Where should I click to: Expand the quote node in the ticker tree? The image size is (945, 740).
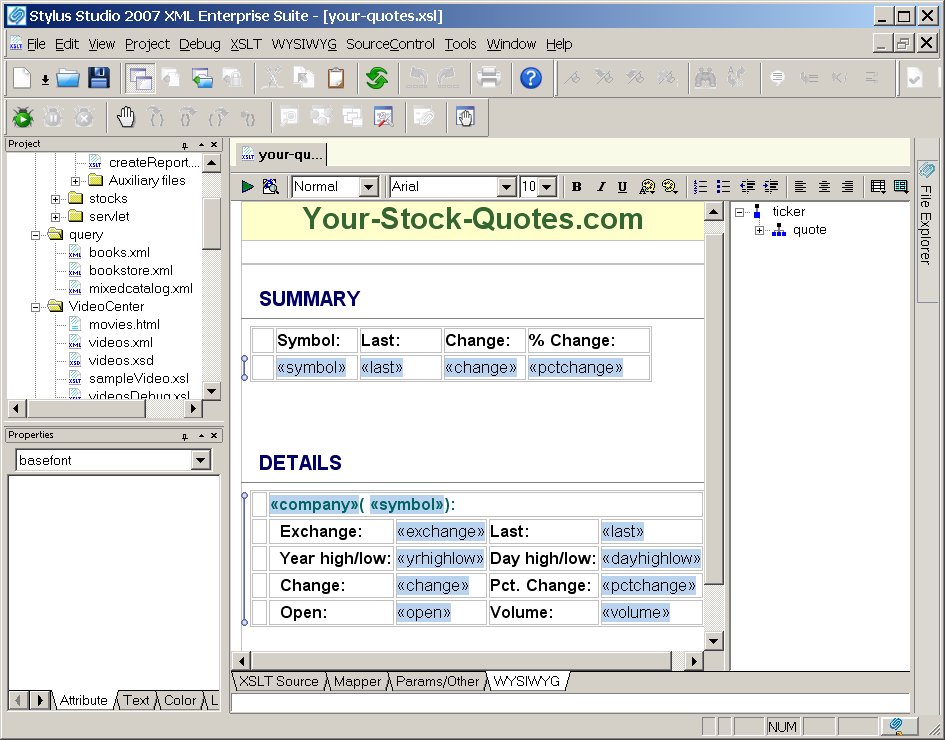759,230
